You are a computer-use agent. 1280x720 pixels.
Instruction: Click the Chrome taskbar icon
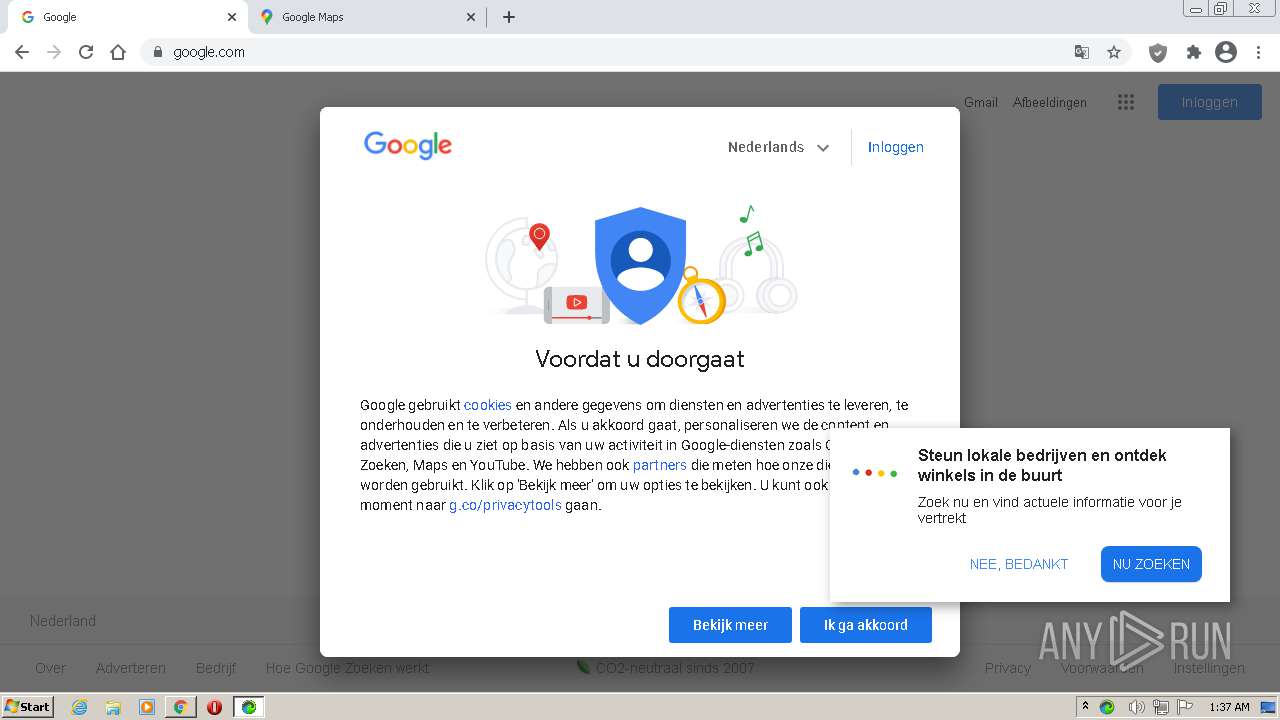click(x=180, y=707)
